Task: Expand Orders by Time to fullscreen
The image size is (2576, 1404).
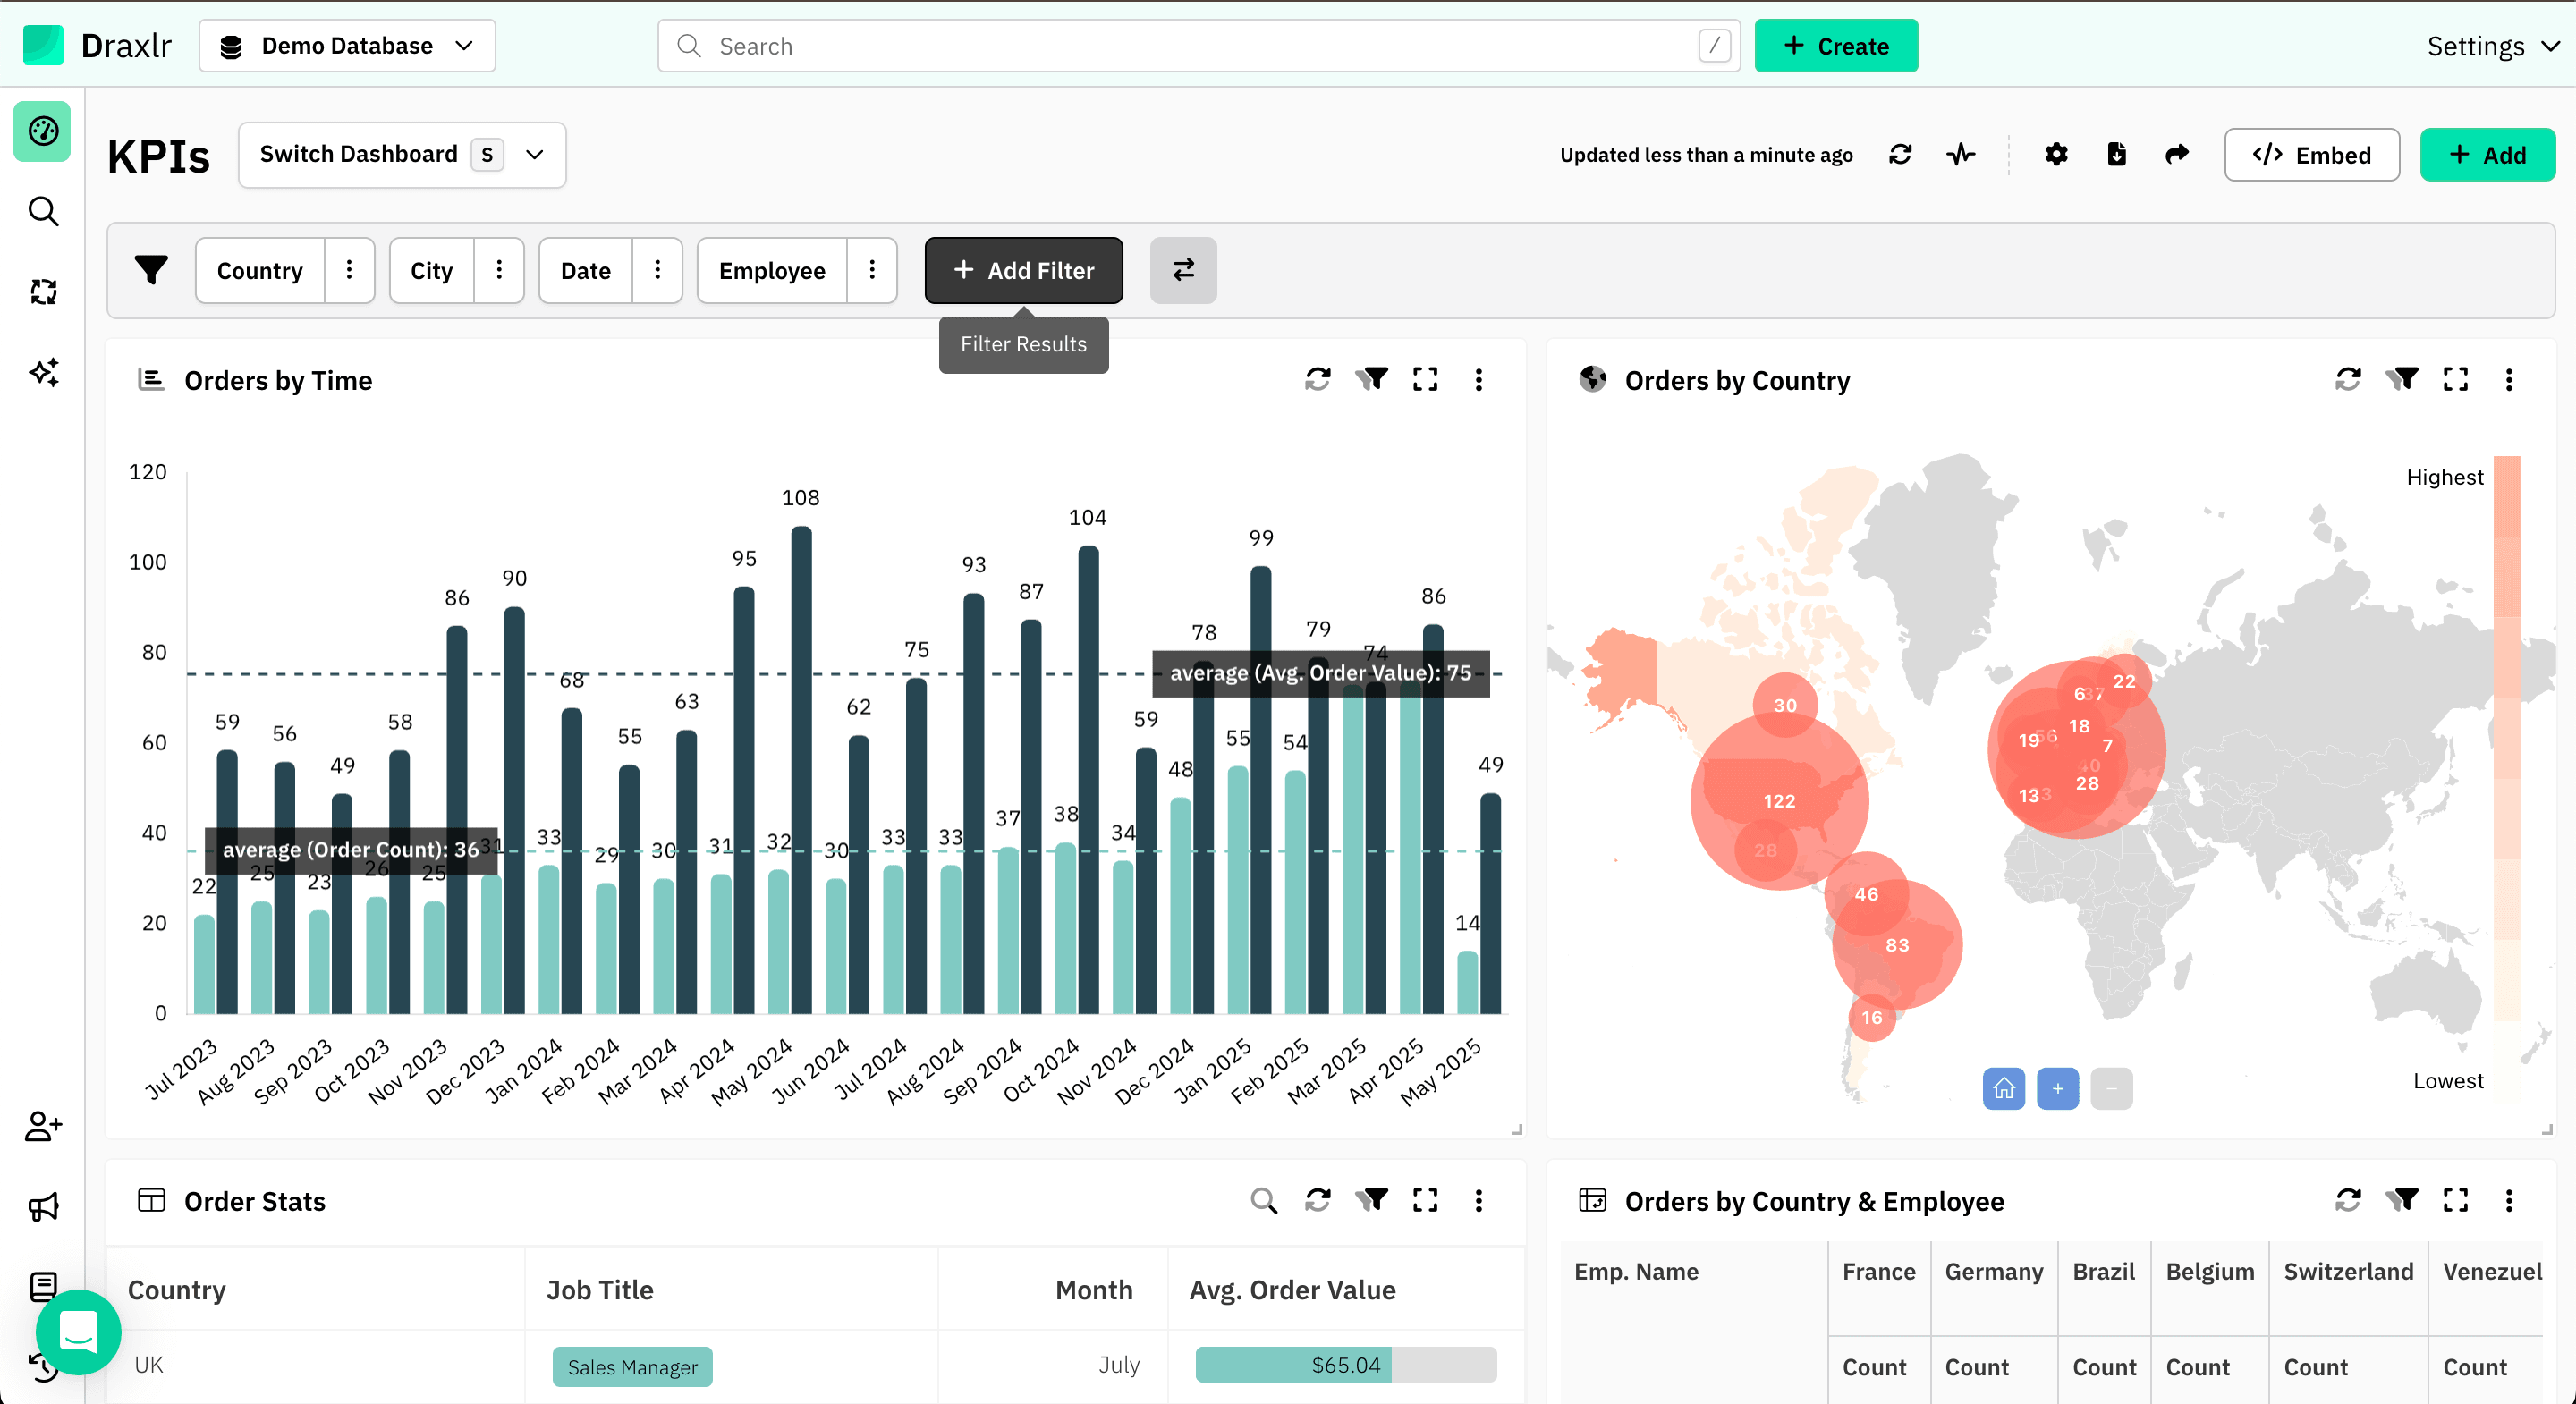Action: pos(1425,379)
